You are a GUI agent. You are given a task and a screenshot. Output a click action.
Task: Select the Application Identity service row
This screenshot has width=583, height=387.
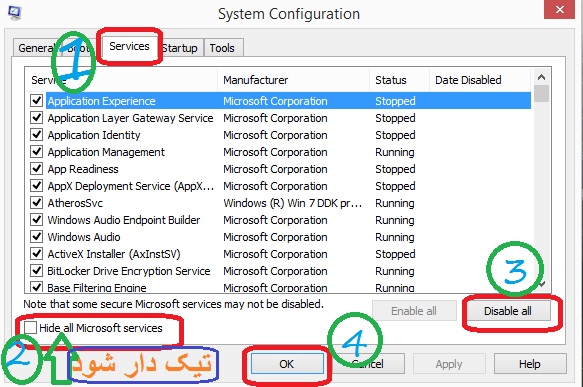click(279, 135)
